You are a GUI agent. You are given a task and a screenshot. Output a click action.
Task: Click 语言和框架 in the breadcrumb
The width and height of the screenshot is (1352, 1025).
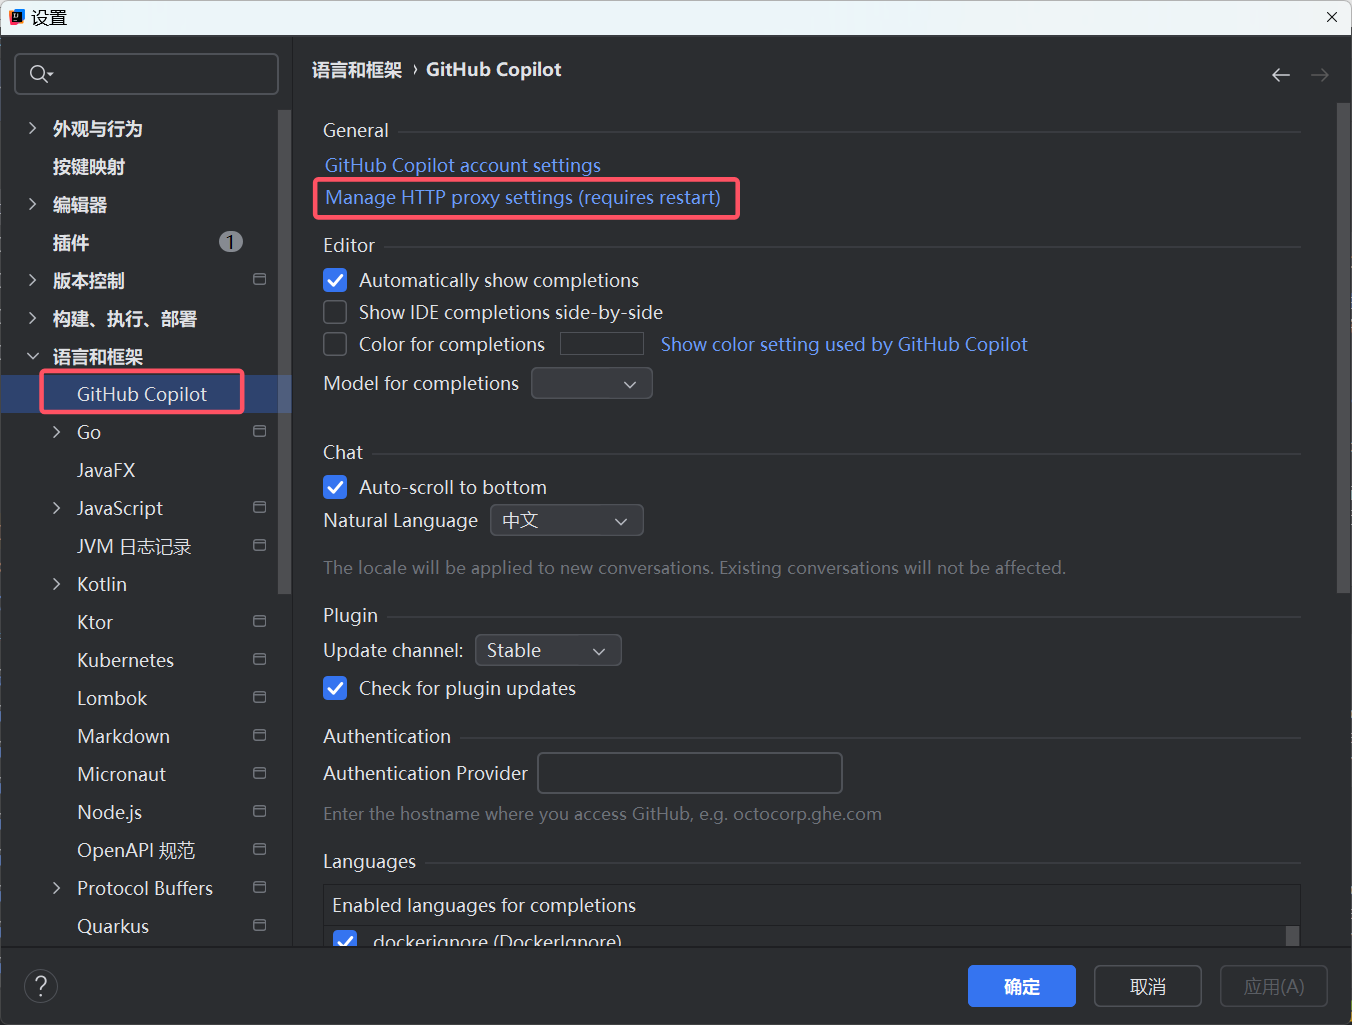click(x=357, y=70)
